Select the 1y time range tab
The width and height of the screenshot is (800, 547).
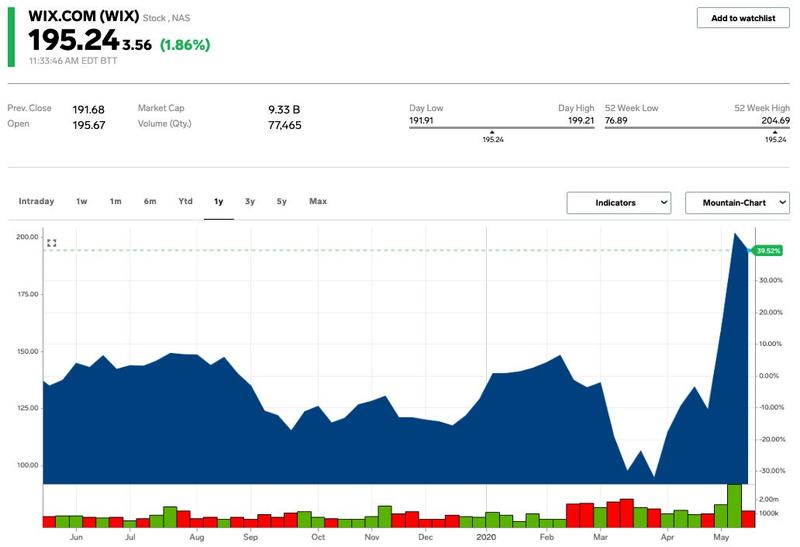pos(218,202)
